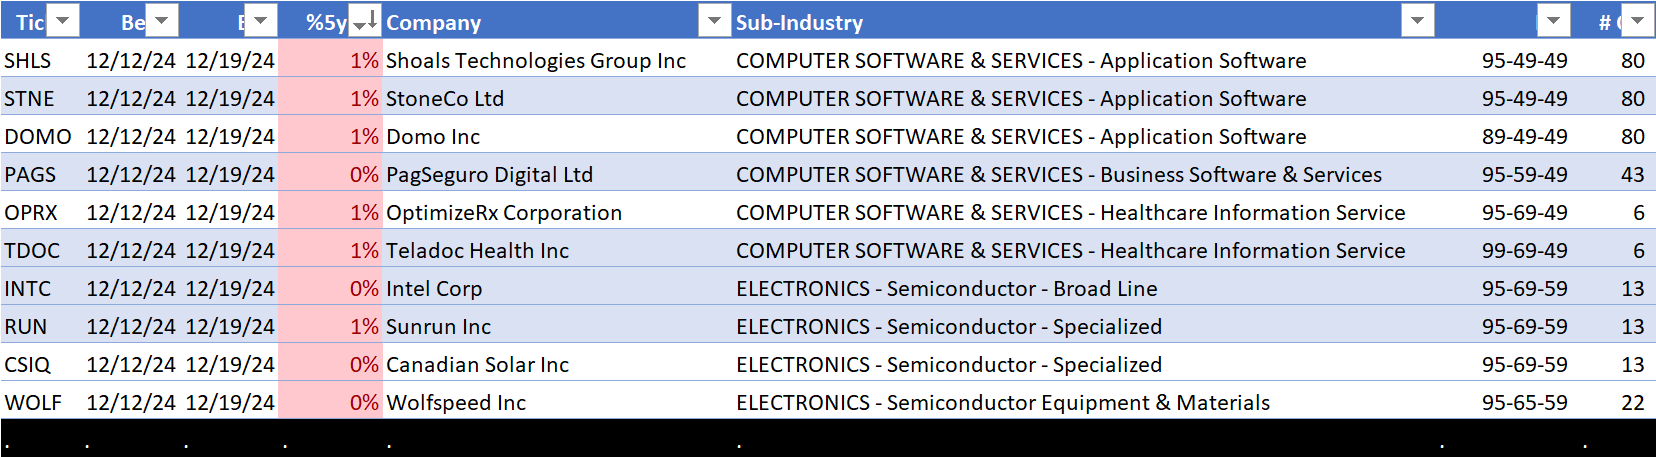The height and width of the screenshot is (457, 1656).
Task: Select the Business Software & Services sub-industry cell
Action: coord(1059,174)
